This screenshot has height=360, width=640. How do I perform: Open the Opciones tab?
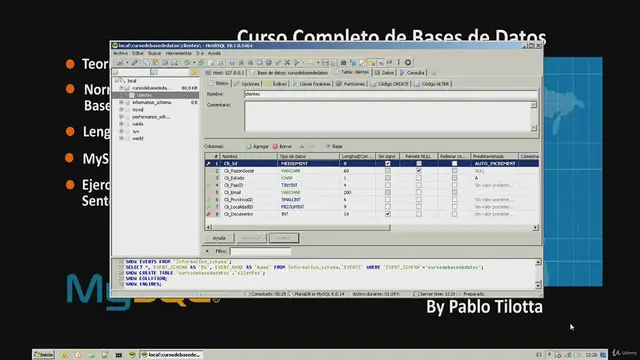[x=247, y=84]
